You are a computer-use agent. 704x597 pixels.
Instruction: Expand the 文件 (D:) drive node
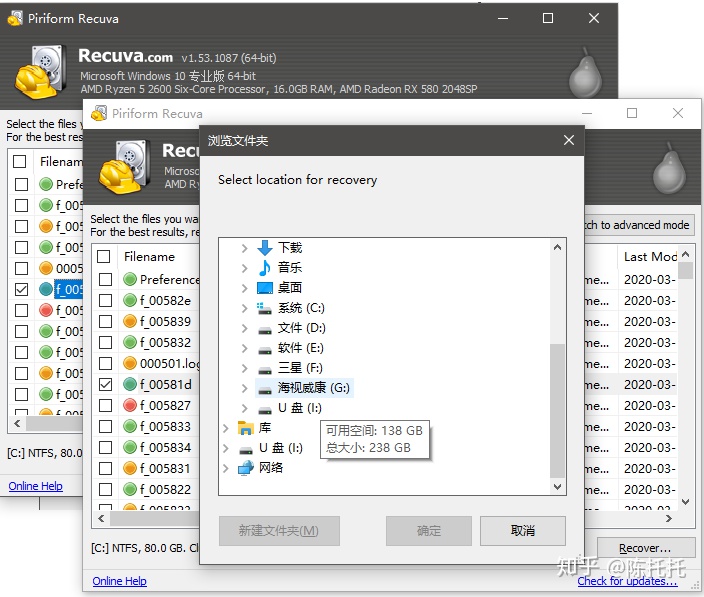coord(245,328)
